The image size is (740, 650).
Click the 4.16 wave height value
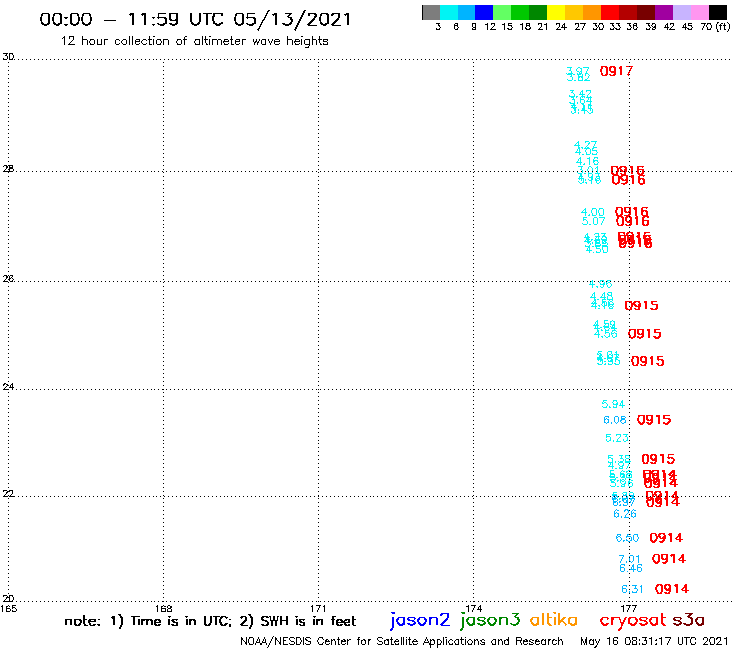pos(588,161)
